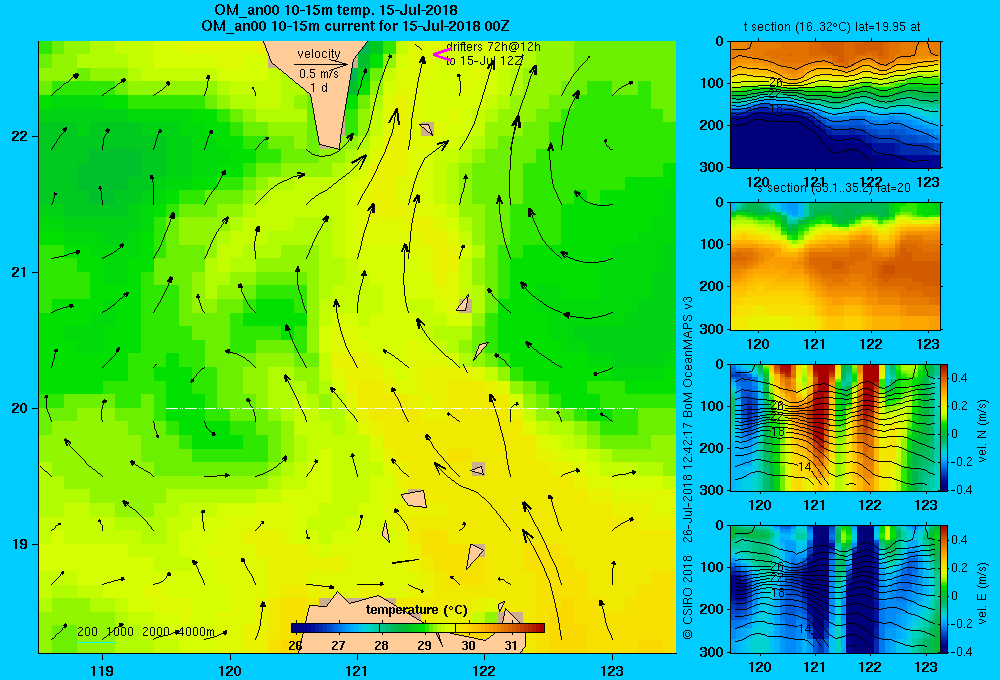Click the vel. E panel's color scale bar
Screen dimensions: 1000x680
click(x=945, y=589)
